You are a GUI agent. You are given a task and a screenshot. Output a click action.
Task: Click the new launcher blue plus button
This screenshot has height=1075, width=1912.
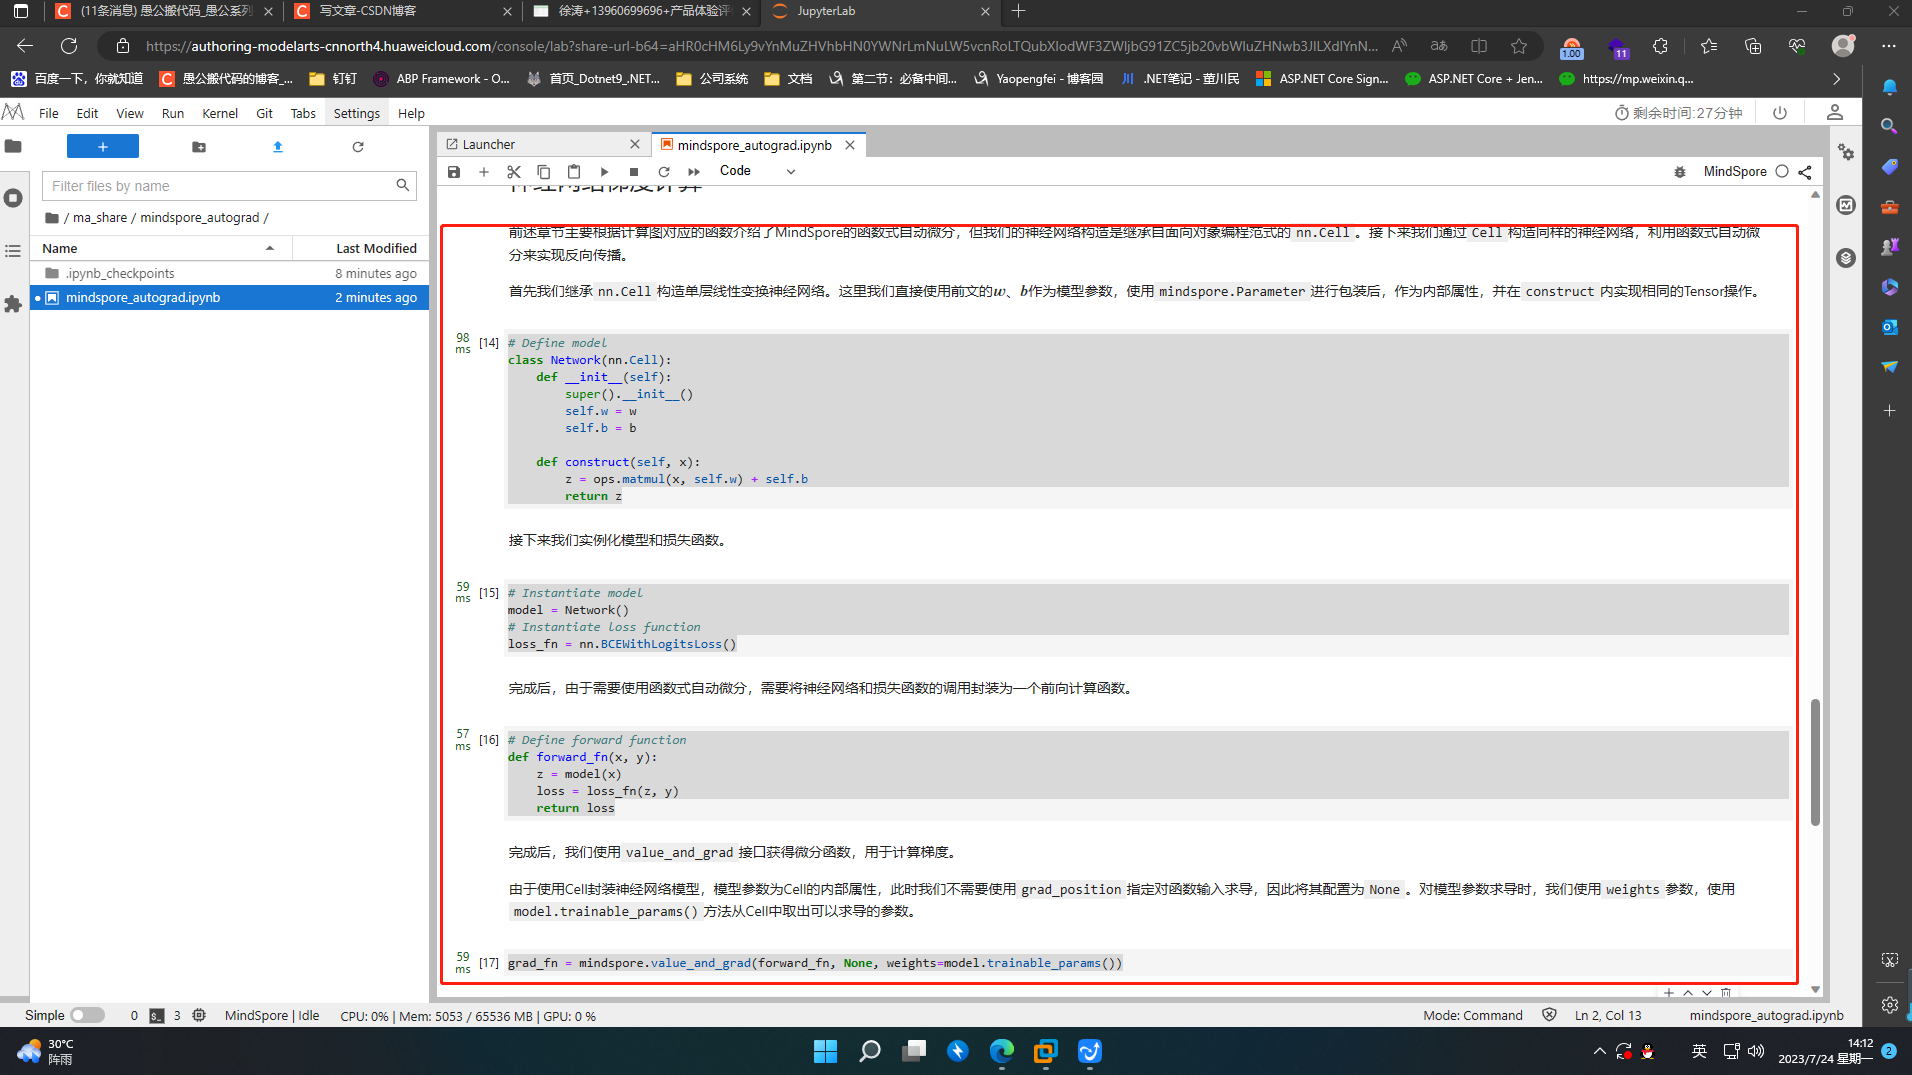(x=103, y=147)
